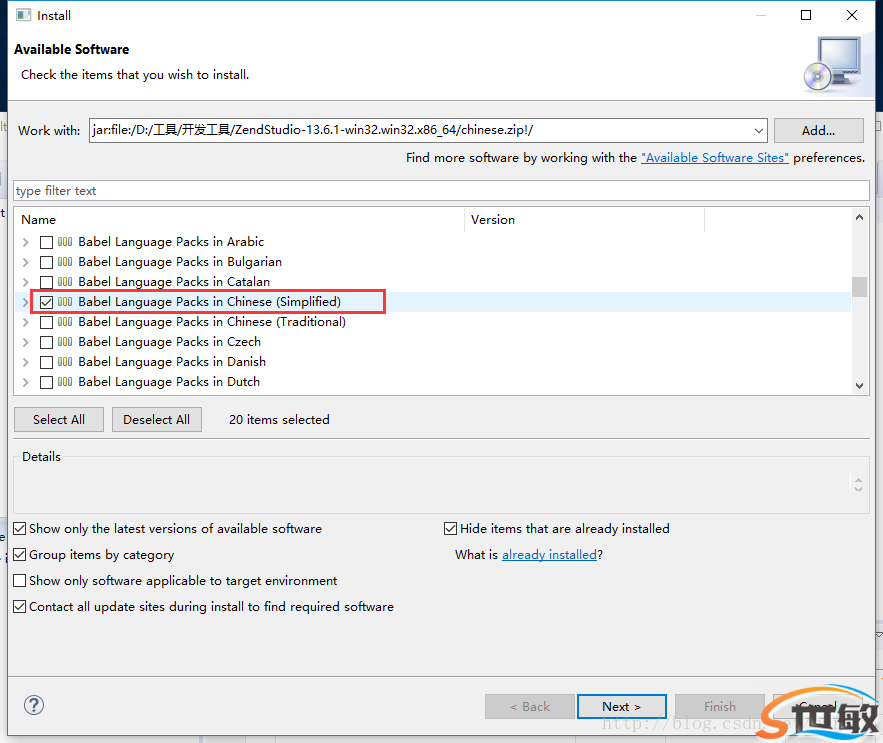Viewport: 883px width, 743px height.
Task: Click the Danish language pack category icon
Action: tap(65, 362)
